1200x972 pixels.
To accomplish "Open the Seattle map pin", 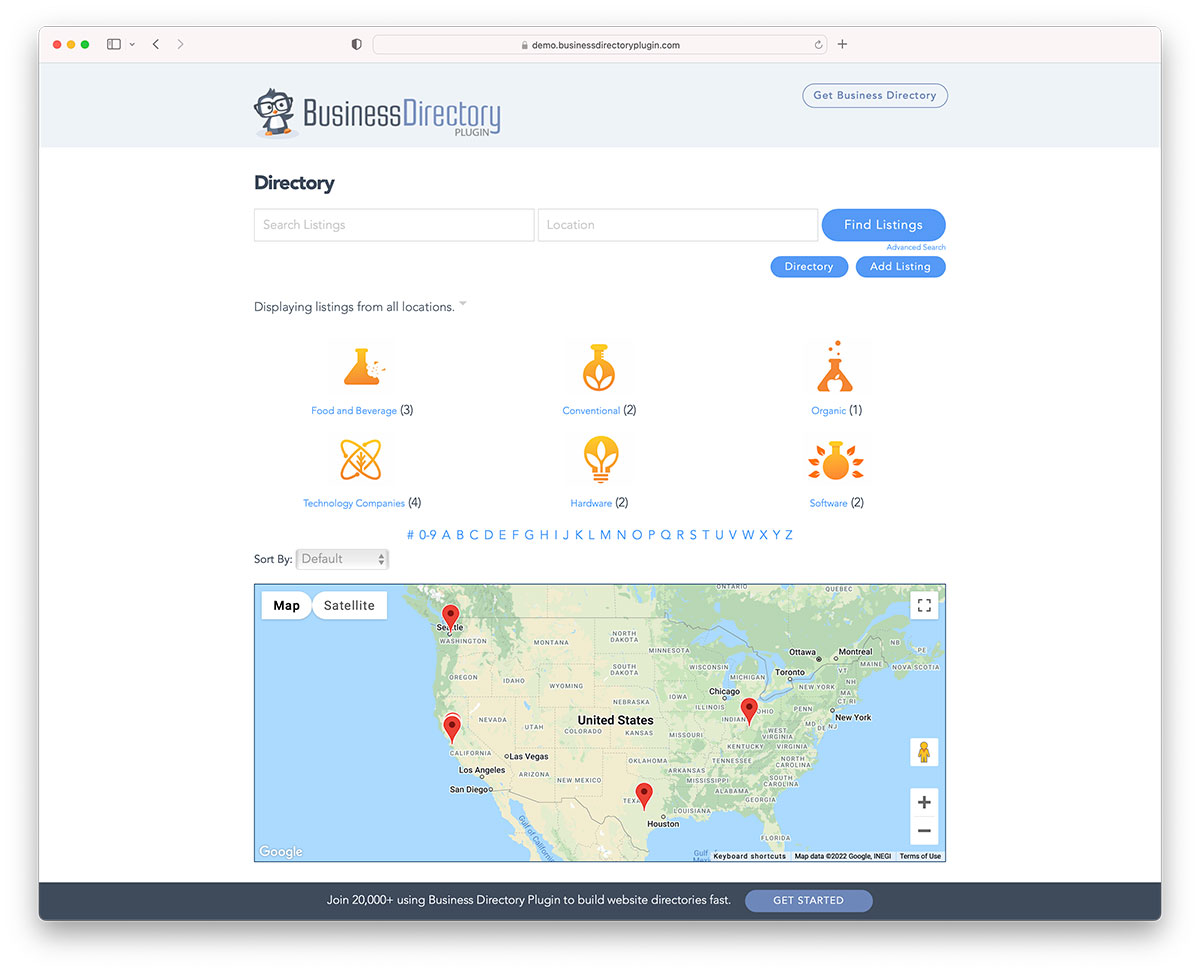I will pos(451,618).
